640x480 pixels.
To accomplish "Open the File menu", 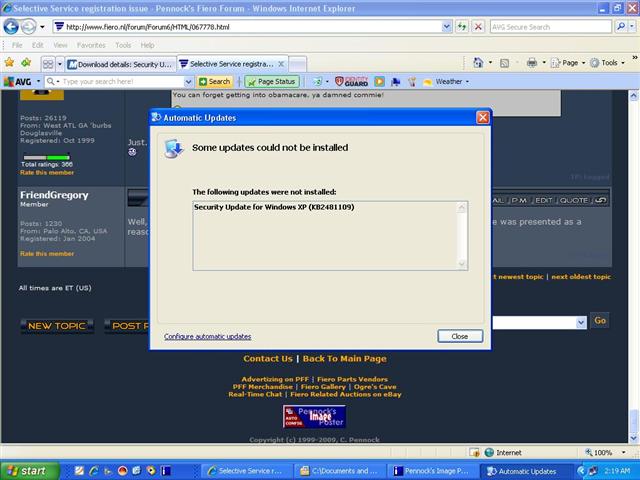I will click(17, 45).
